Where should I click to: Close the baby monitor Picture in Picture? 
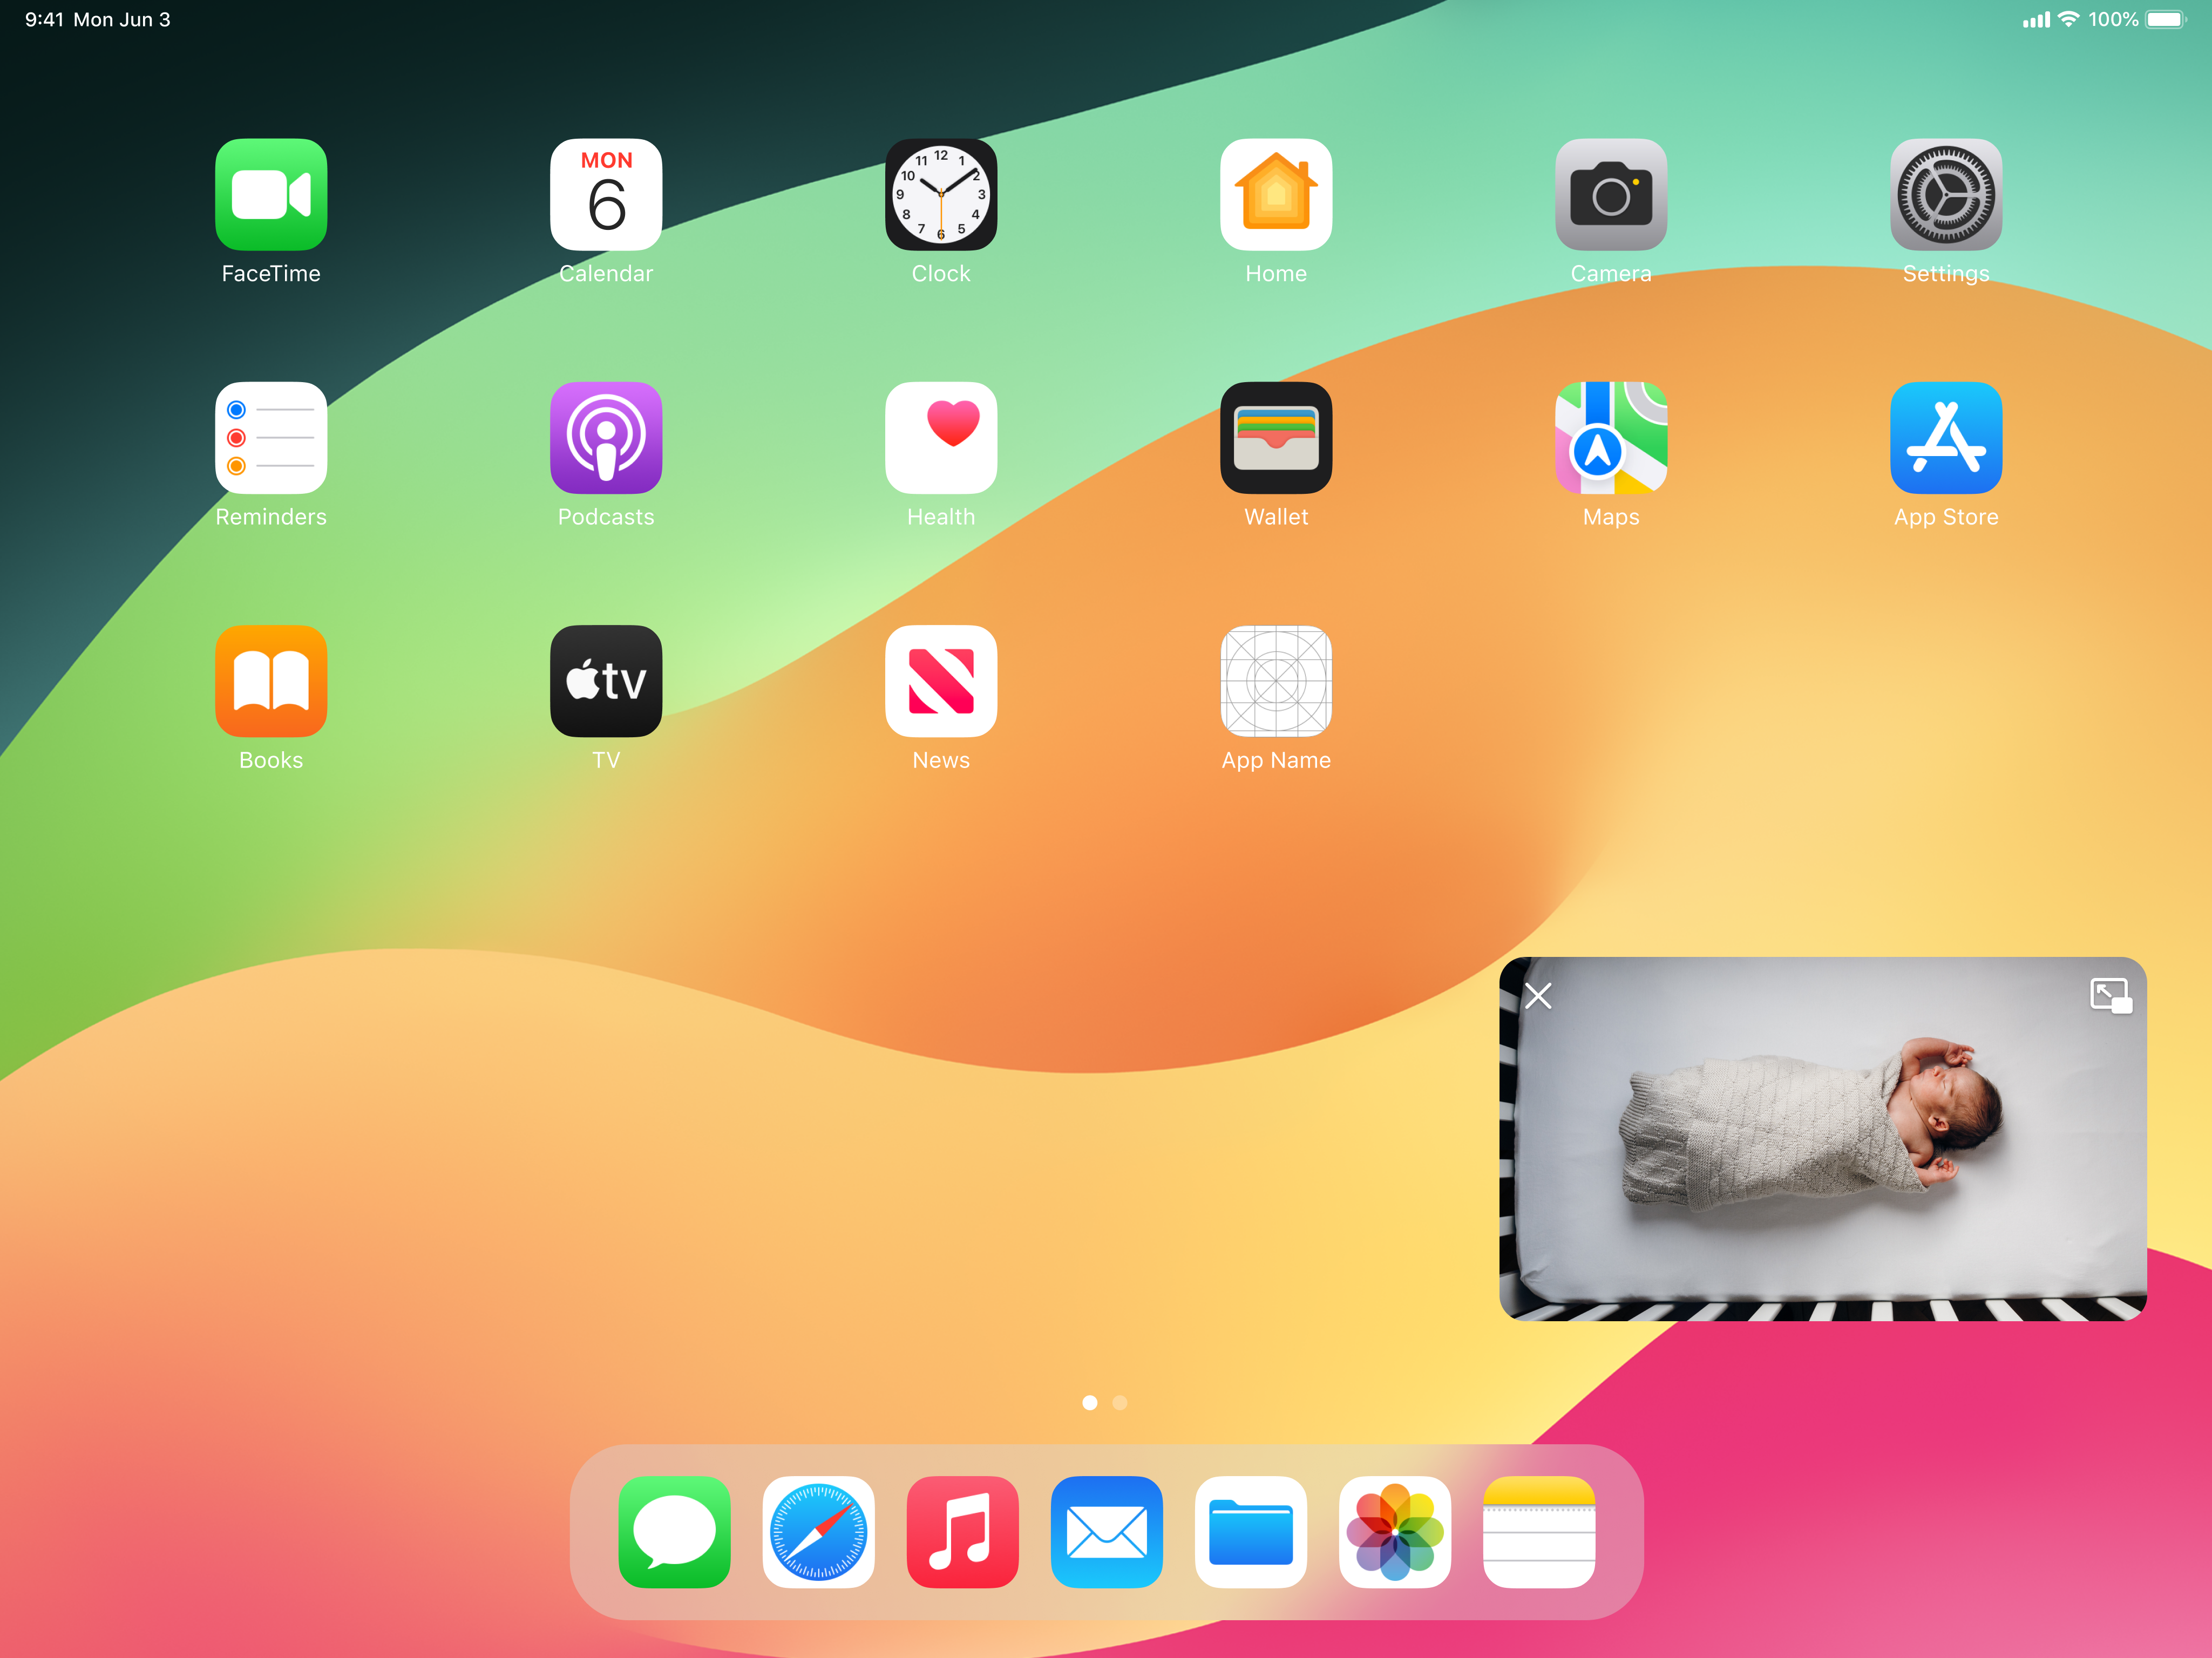pyautogui.click(x=1538, y=995)
